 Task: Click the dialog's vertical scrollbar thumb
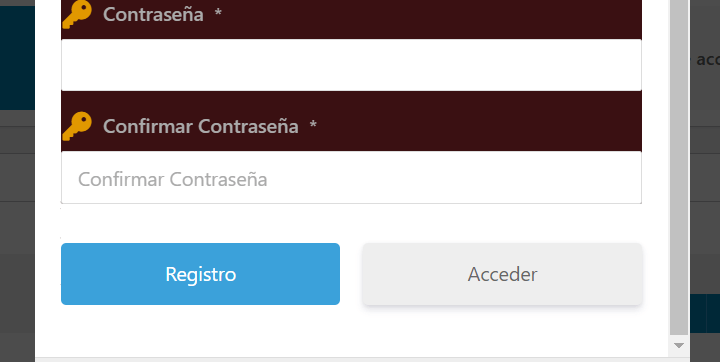[x=679, y=167]
